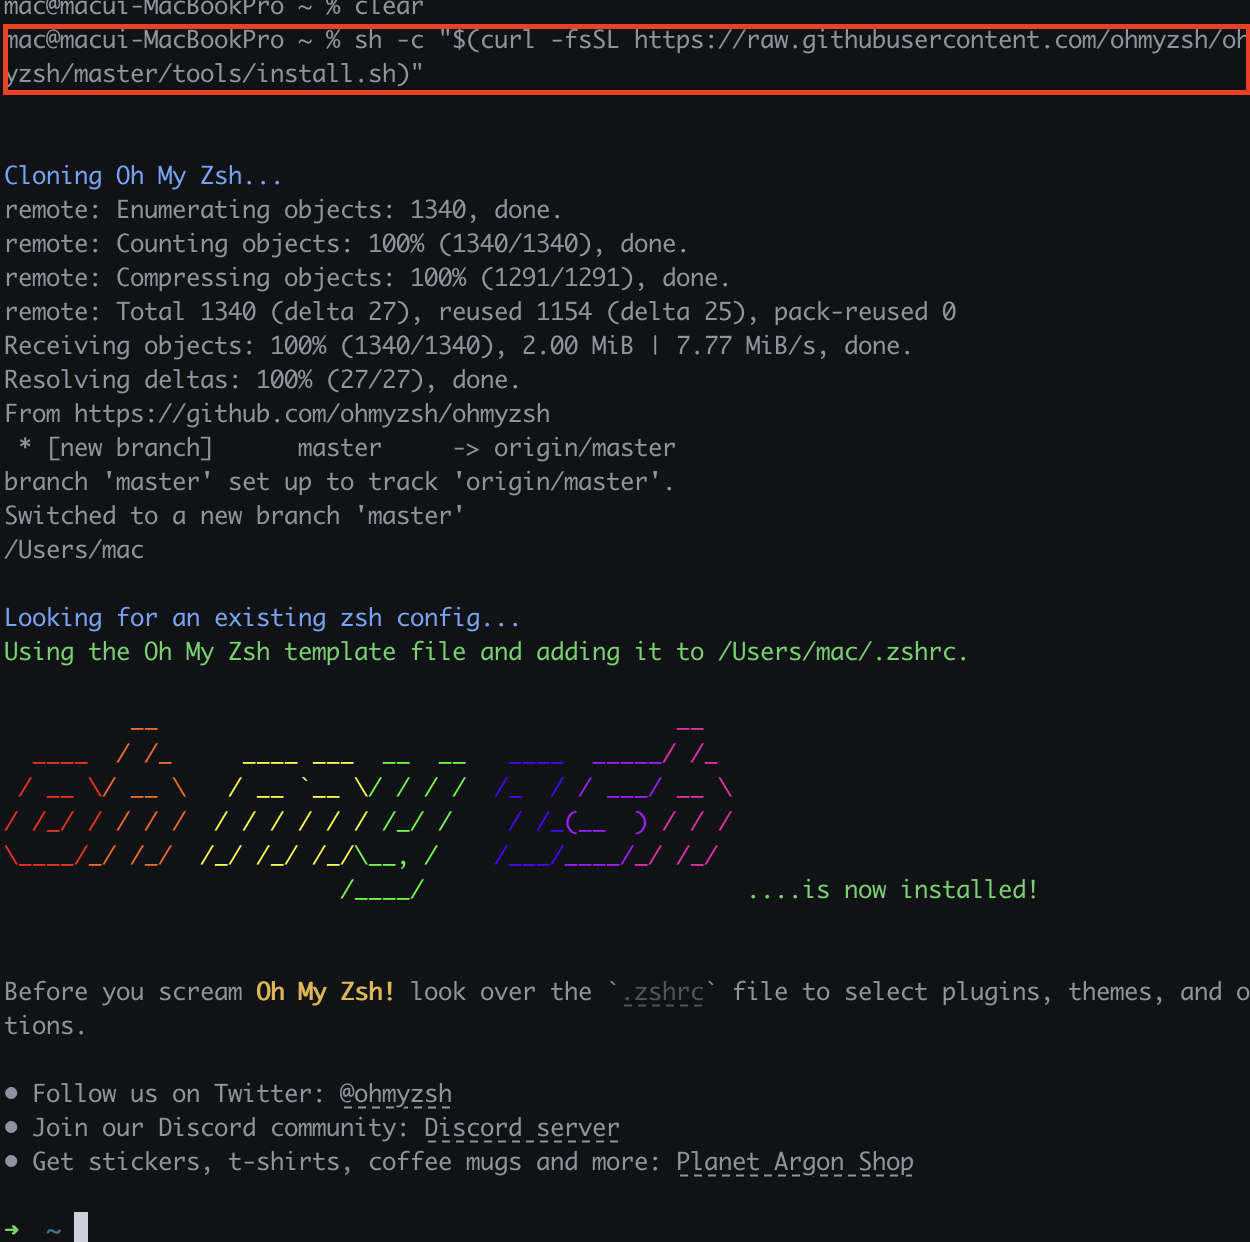
Task: Open the @ohmyzsh Twitter link
Action: coord(396,1094)
